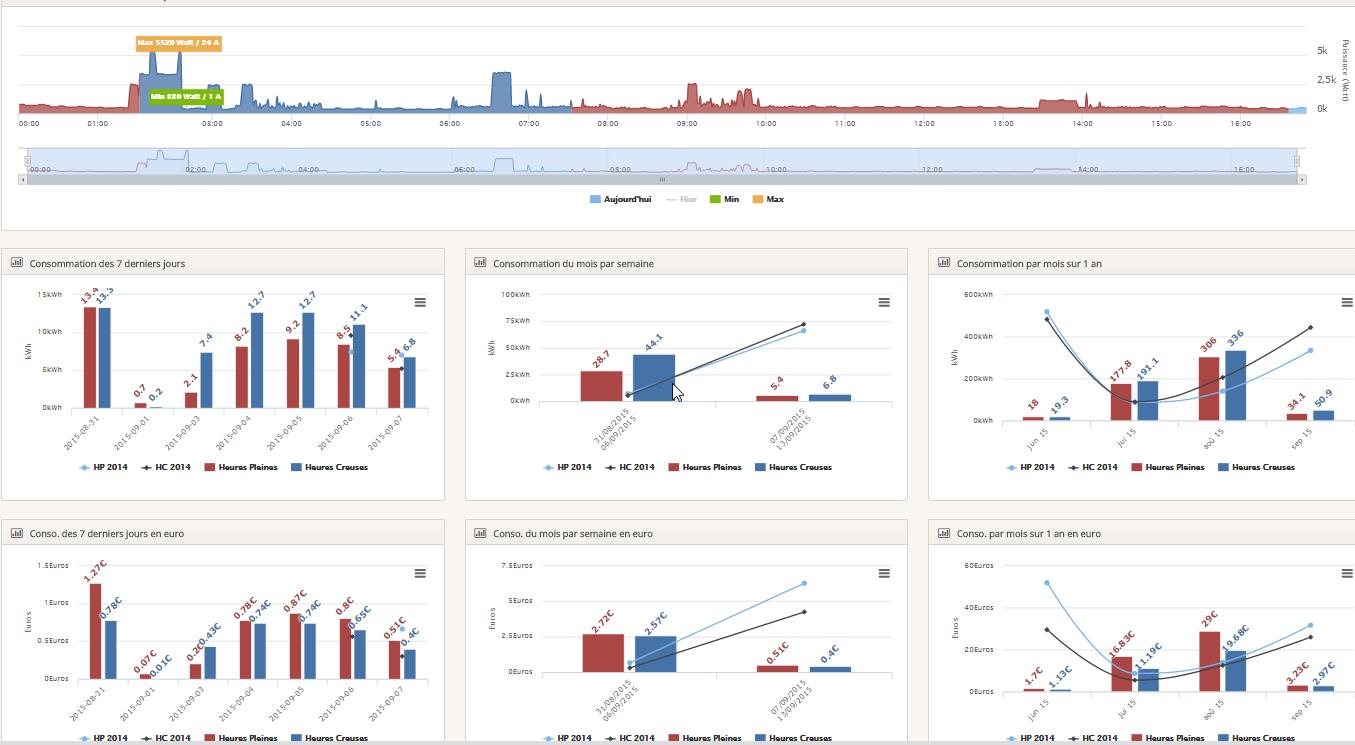Click the 306 red bar for aoû 15
Viewport: 1355px width, 745px height.
click(x=1209, y=388)
